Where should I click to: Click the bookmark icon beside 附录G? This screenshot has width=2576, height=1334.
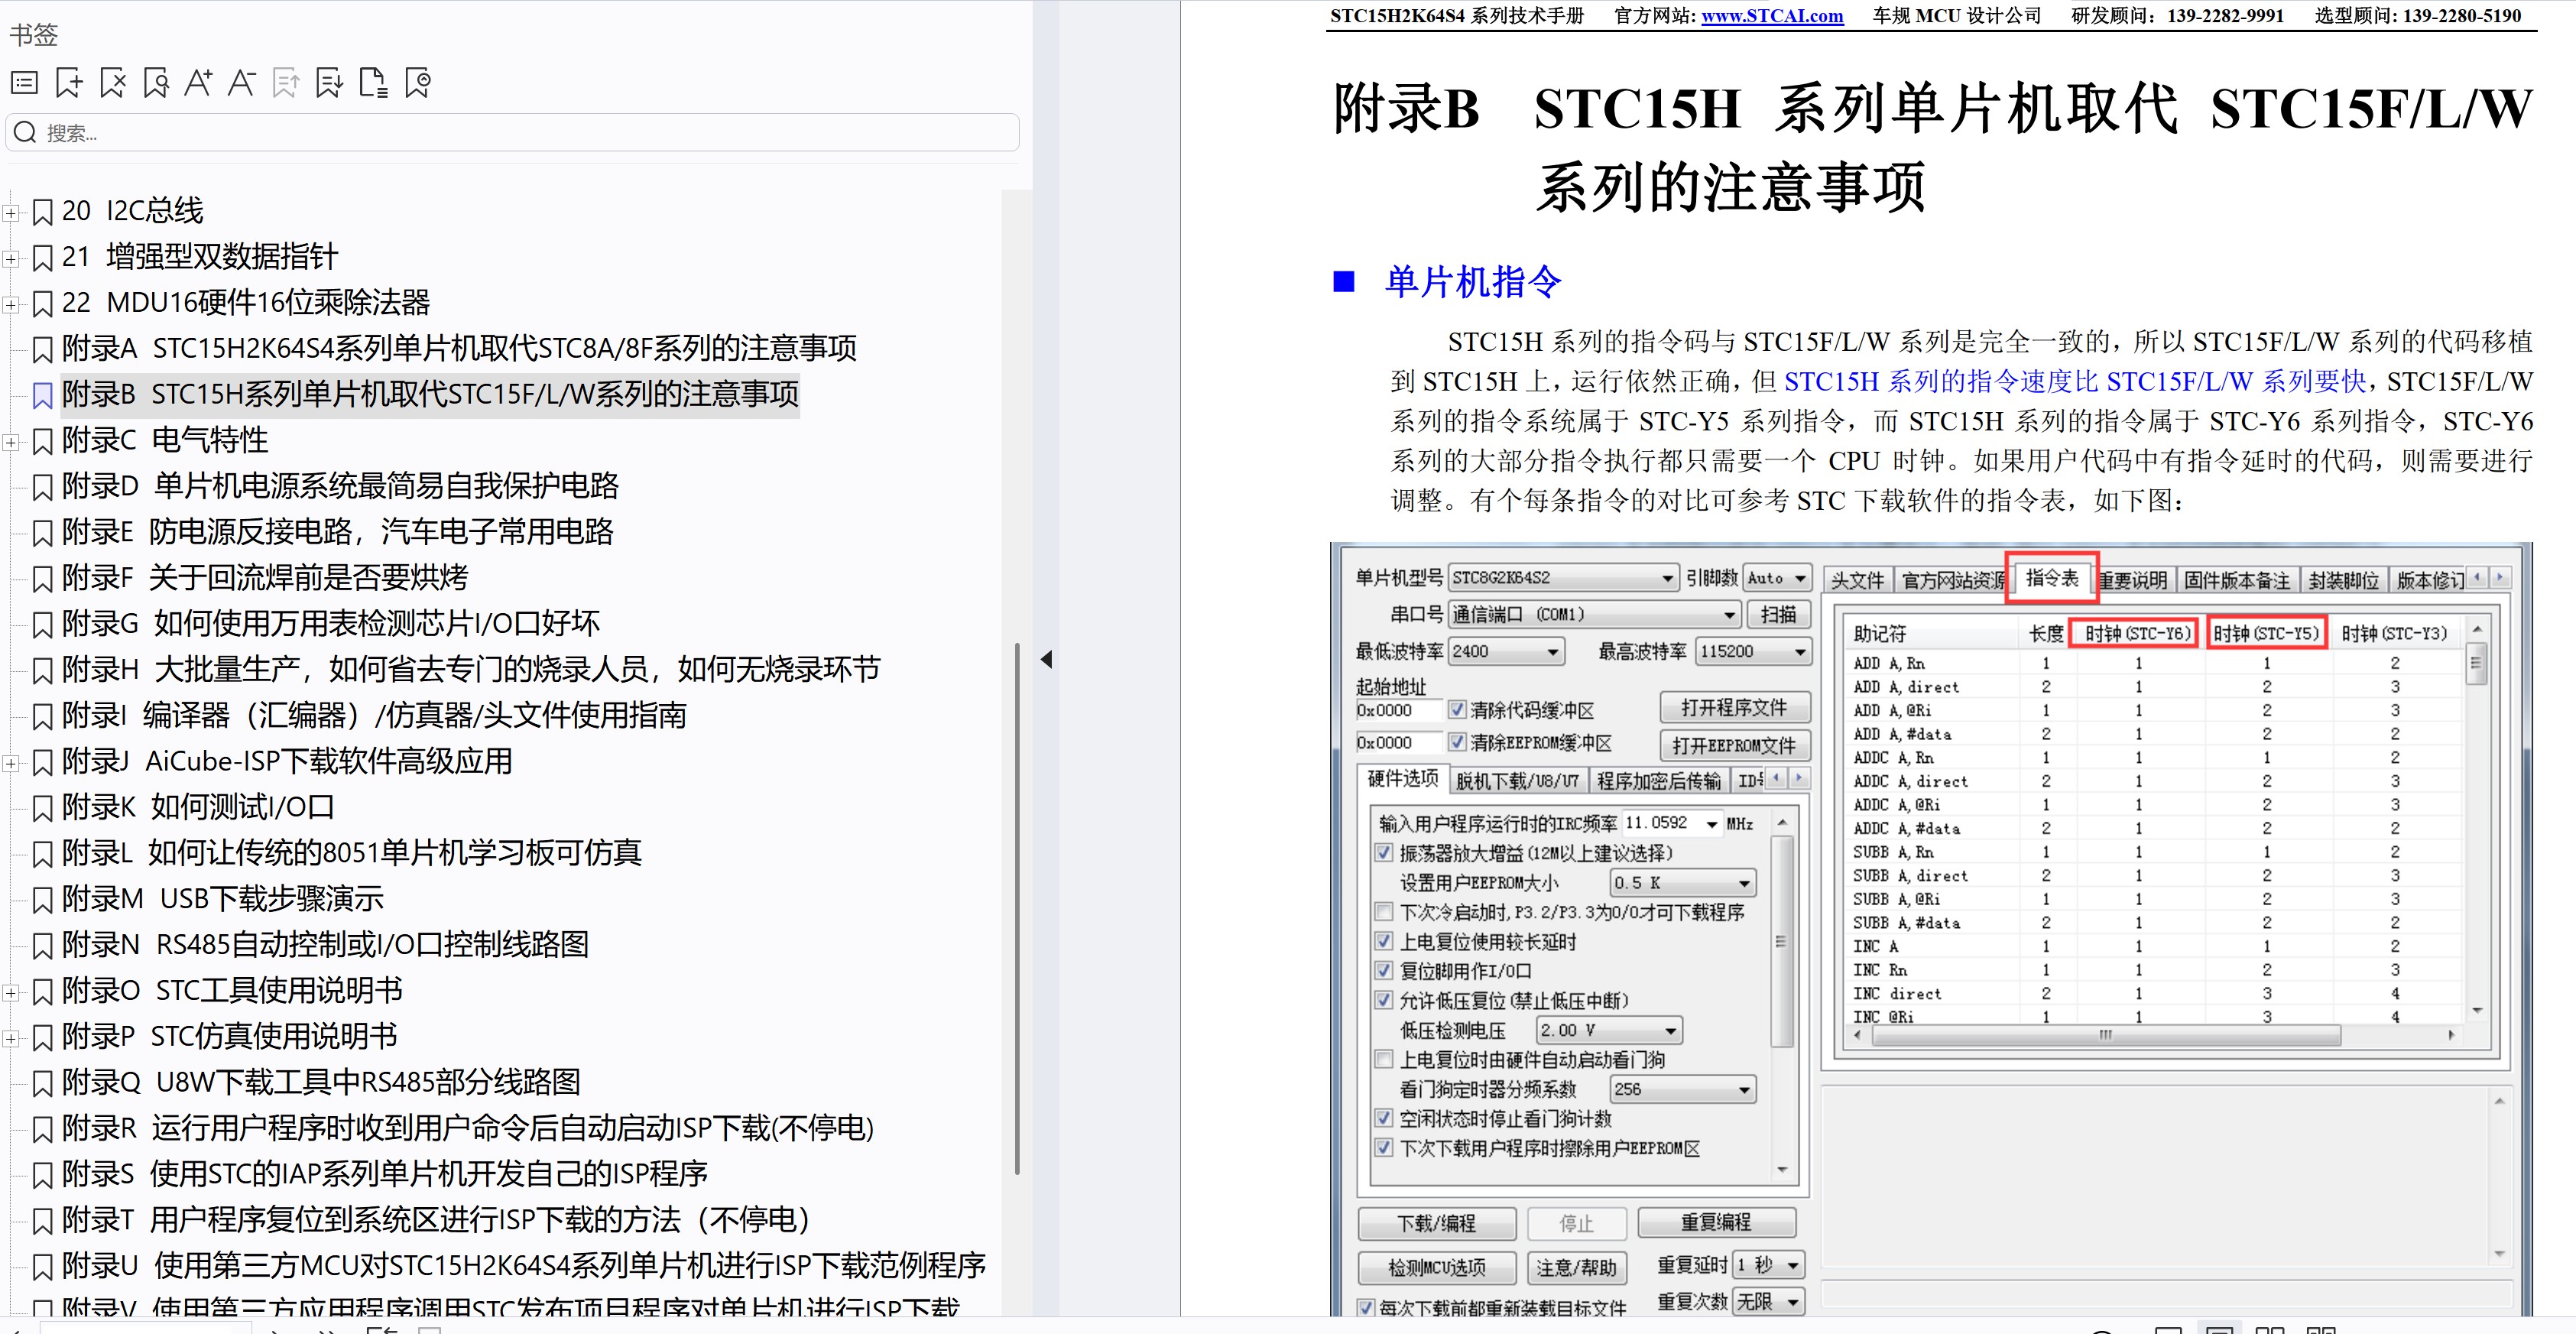pos(42,625)
